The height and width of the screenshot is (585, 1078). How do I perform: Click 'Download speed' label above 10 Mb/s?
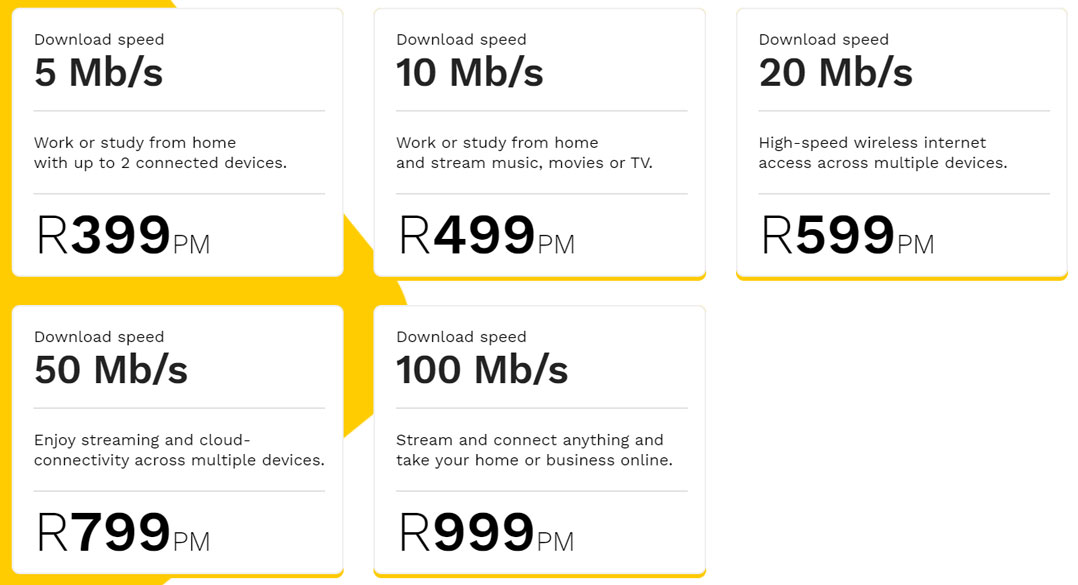point(461,40)
